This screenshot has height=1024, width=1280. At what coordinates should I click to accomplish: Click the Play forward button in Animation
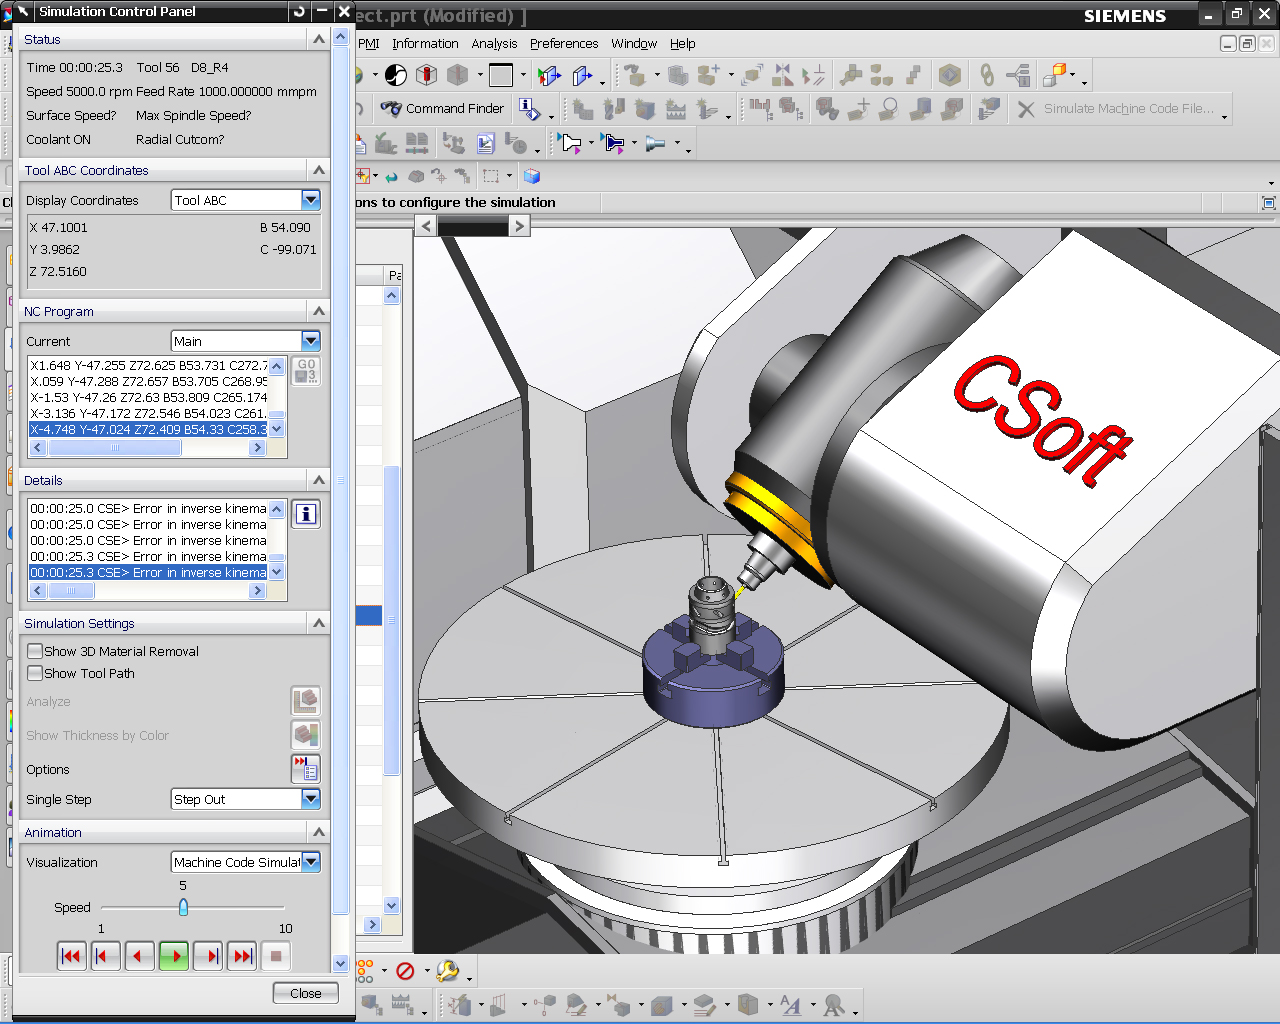(x=173, y=956)
